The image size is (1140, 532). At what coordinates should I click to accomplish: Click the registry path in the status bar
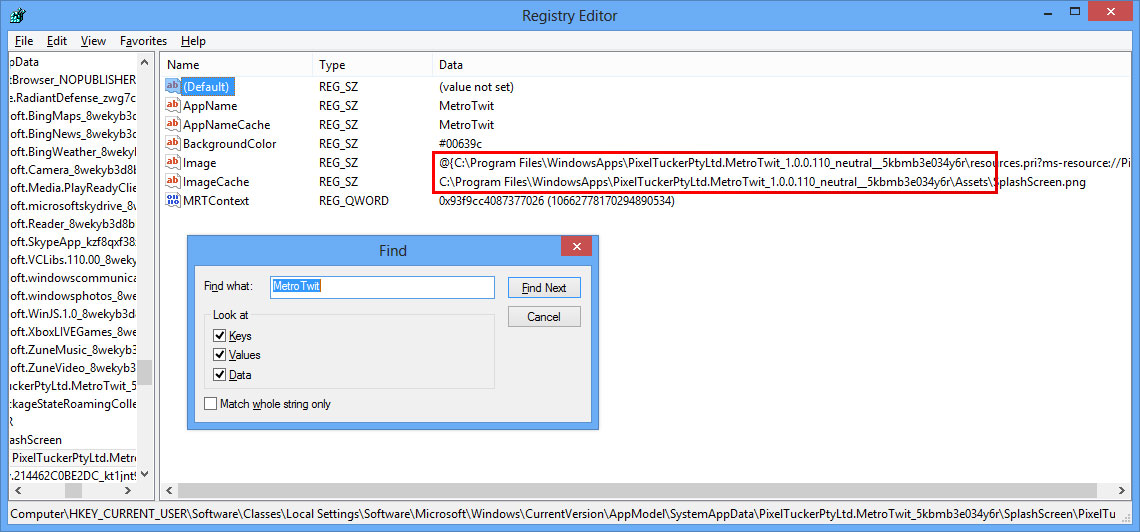[x=563, y=514]
